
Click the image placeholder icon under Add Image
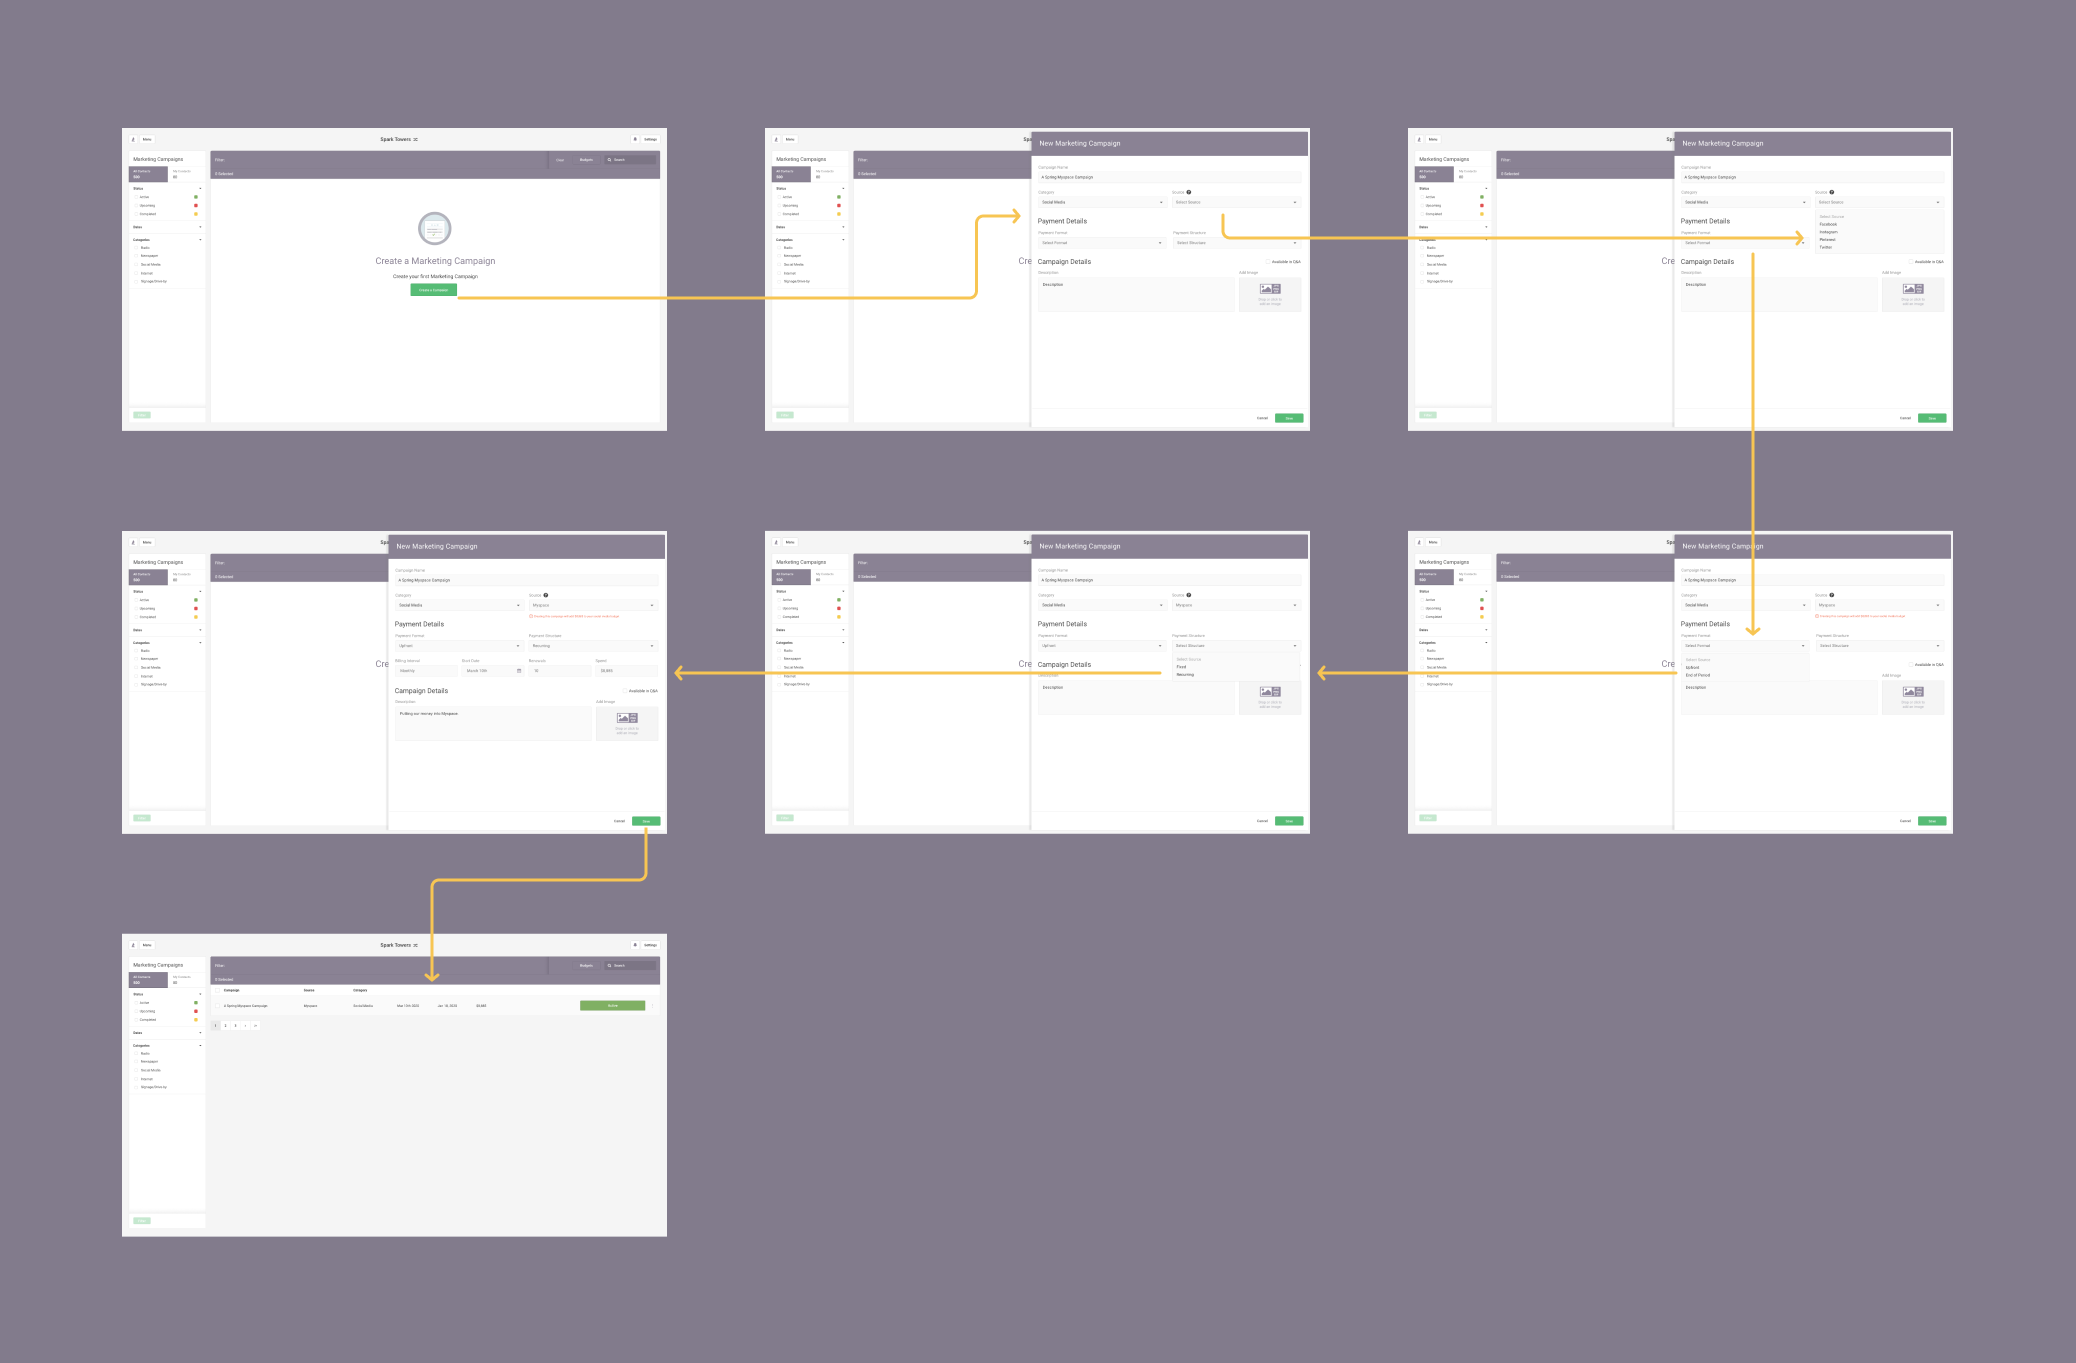(1270, 290)
